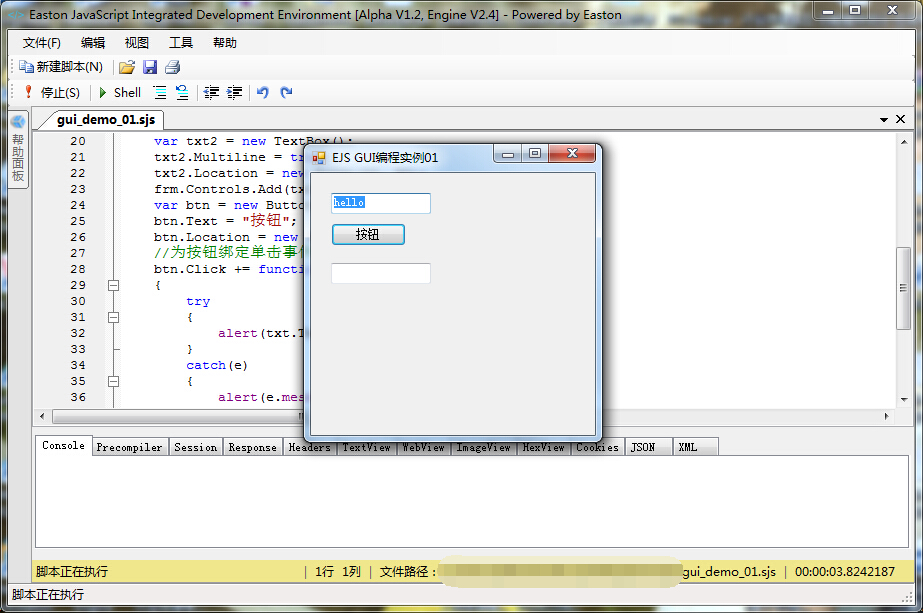Open the help panel sidebar icon
This screenshot has width=923, height=613.
[x=18, y=122]
